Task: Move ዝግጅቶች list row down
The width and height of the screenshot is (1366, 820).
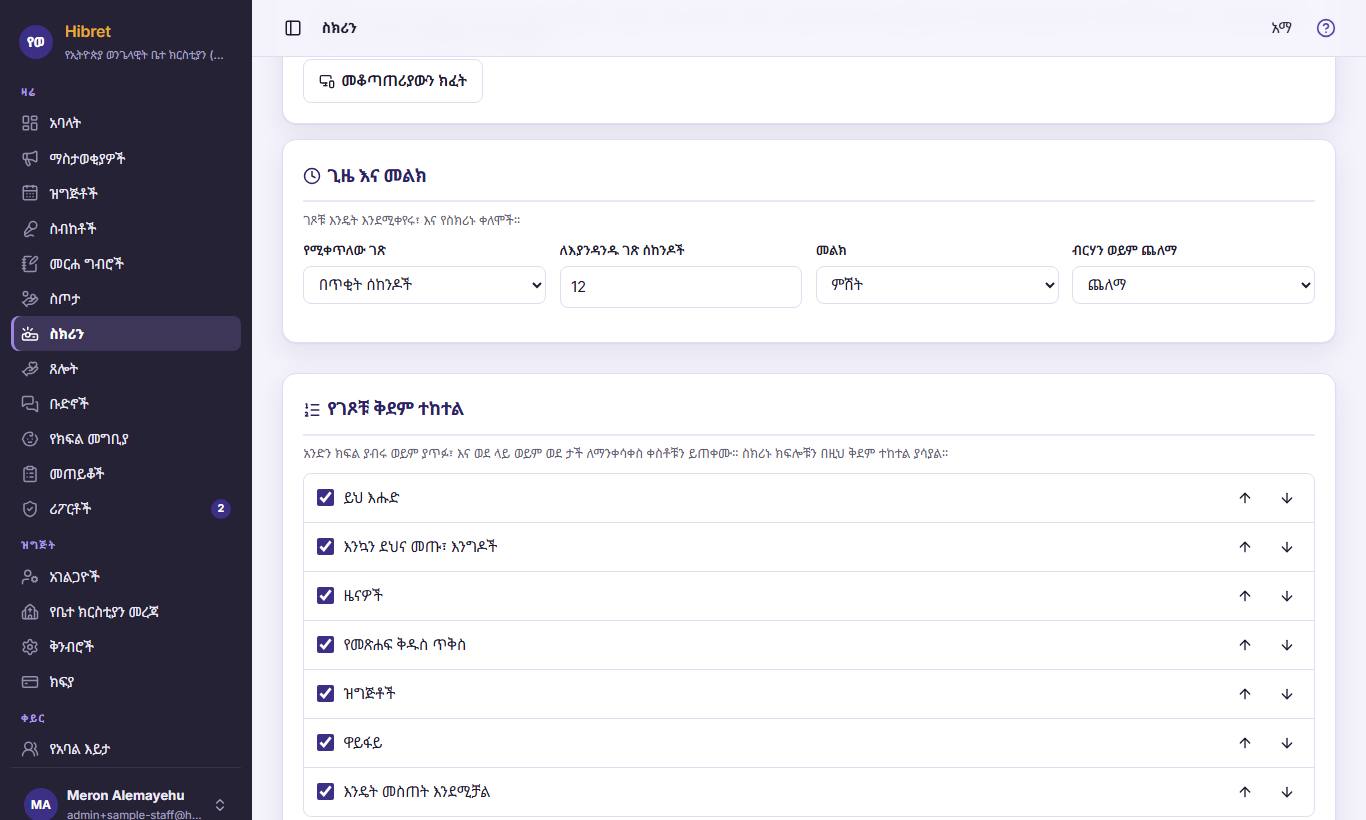Action: pos(1287,694)
